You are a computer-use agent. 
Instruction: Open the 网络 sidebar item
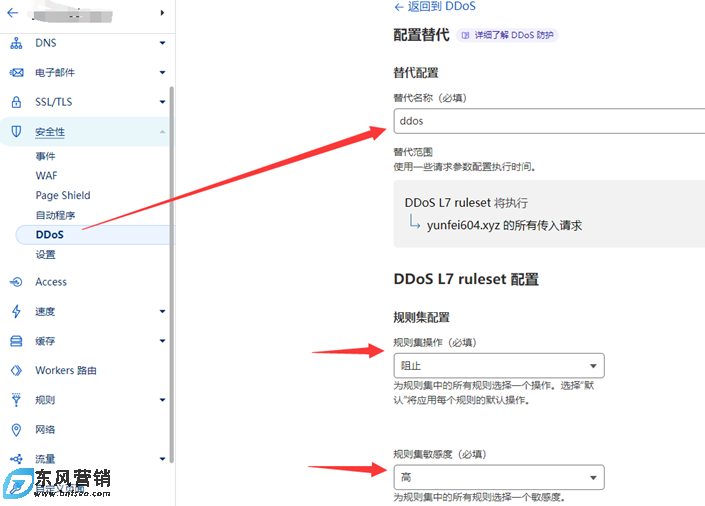[45, 430]
